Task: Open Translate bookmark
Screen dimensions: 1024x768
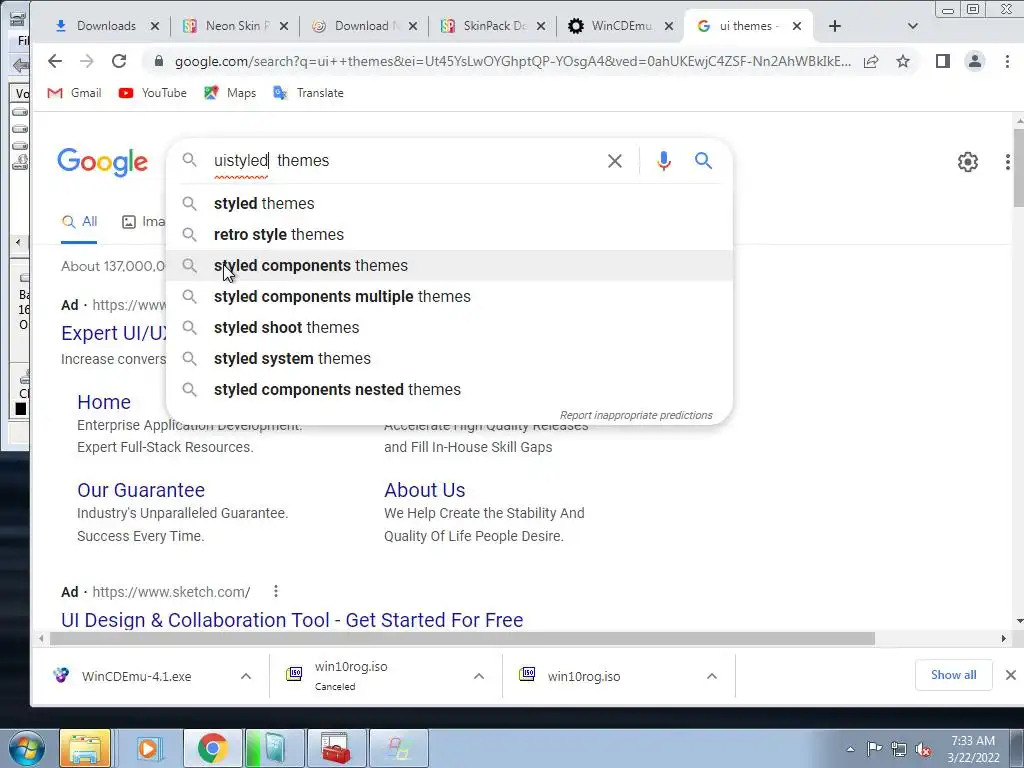Action: pyautogui.click(x=308, y=93)
